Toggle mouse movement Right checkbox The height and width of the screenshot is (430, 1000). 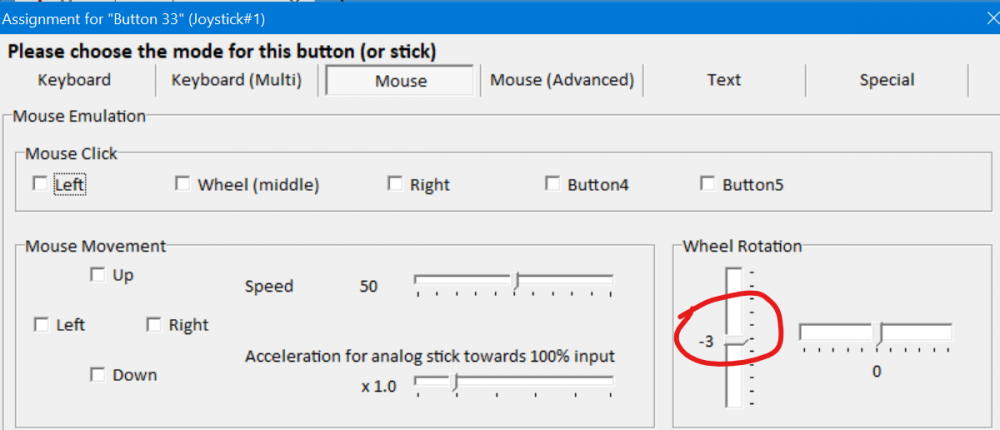pos(154,325)
